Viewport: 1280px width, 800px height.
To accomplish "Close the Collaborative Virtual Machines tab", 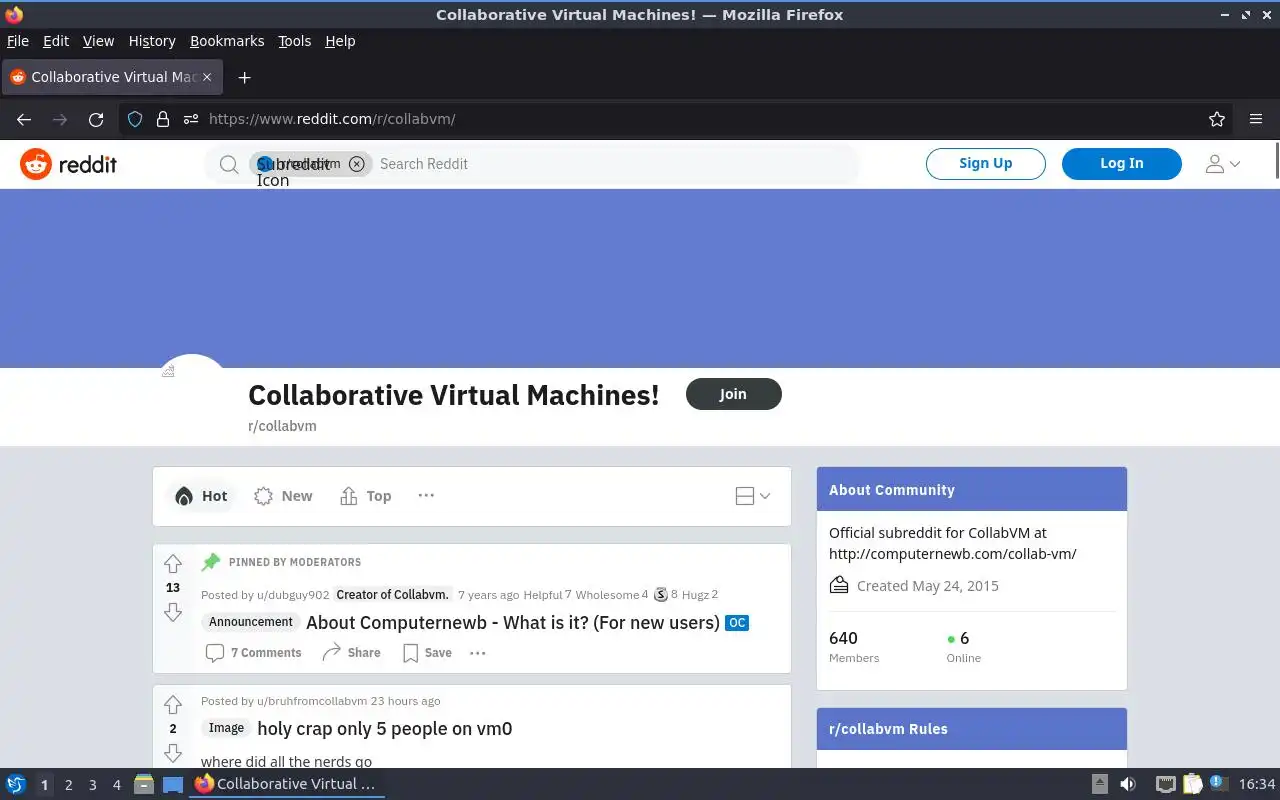I will [x=208, y=77].
